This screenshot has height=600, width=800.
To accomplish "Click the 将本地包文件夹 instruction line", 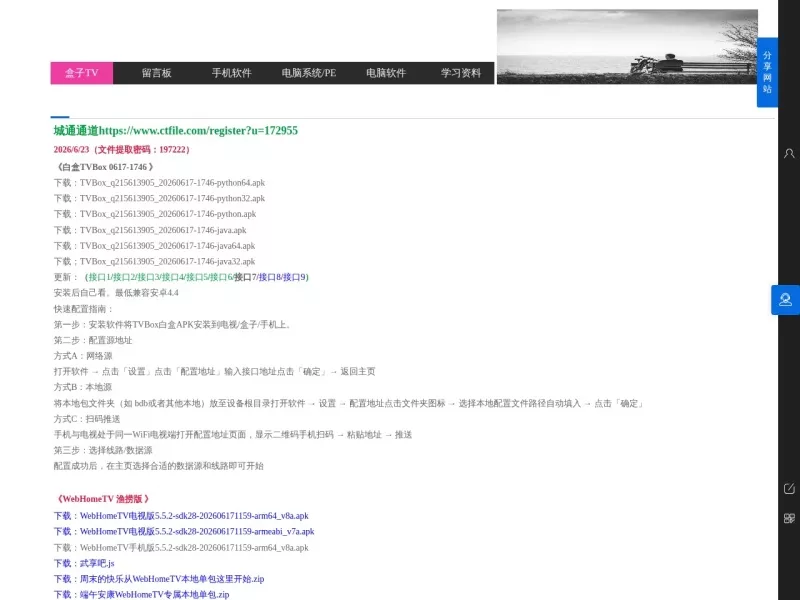I will (349, 404).
